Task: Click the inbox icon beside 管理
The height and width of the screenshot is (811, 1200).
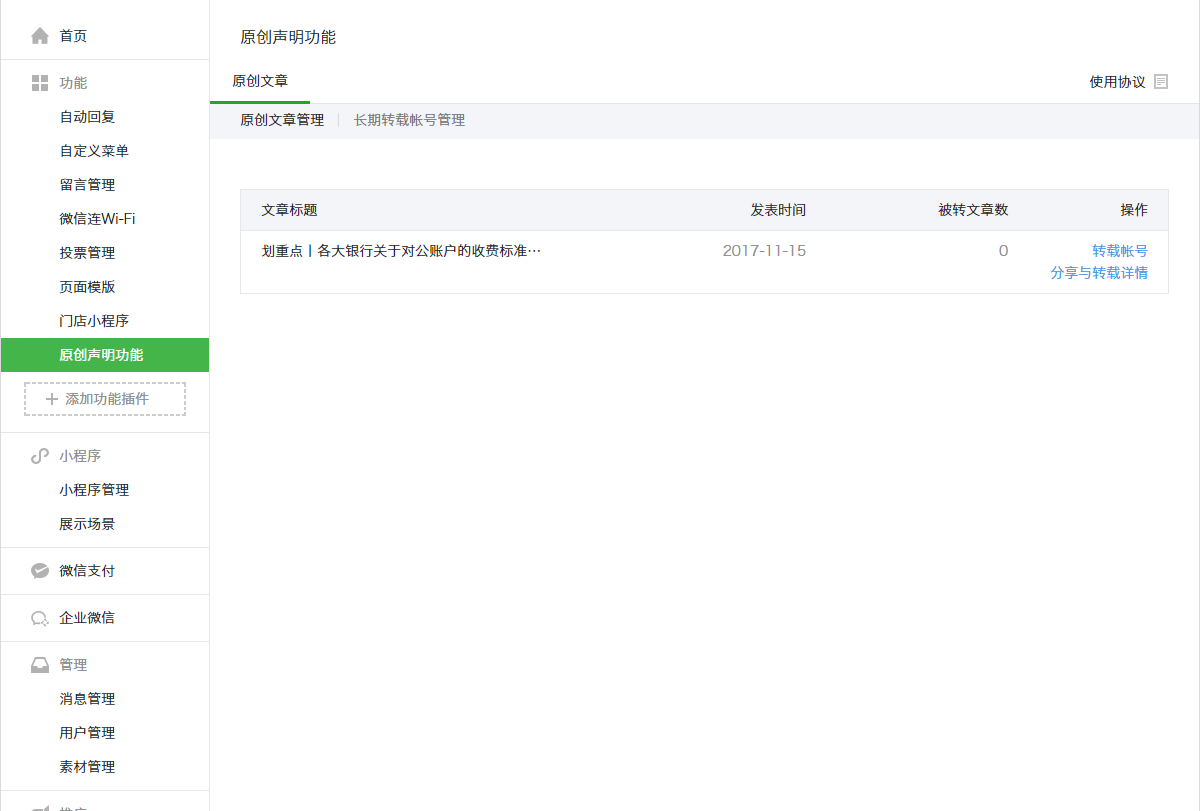Action: 40,665
